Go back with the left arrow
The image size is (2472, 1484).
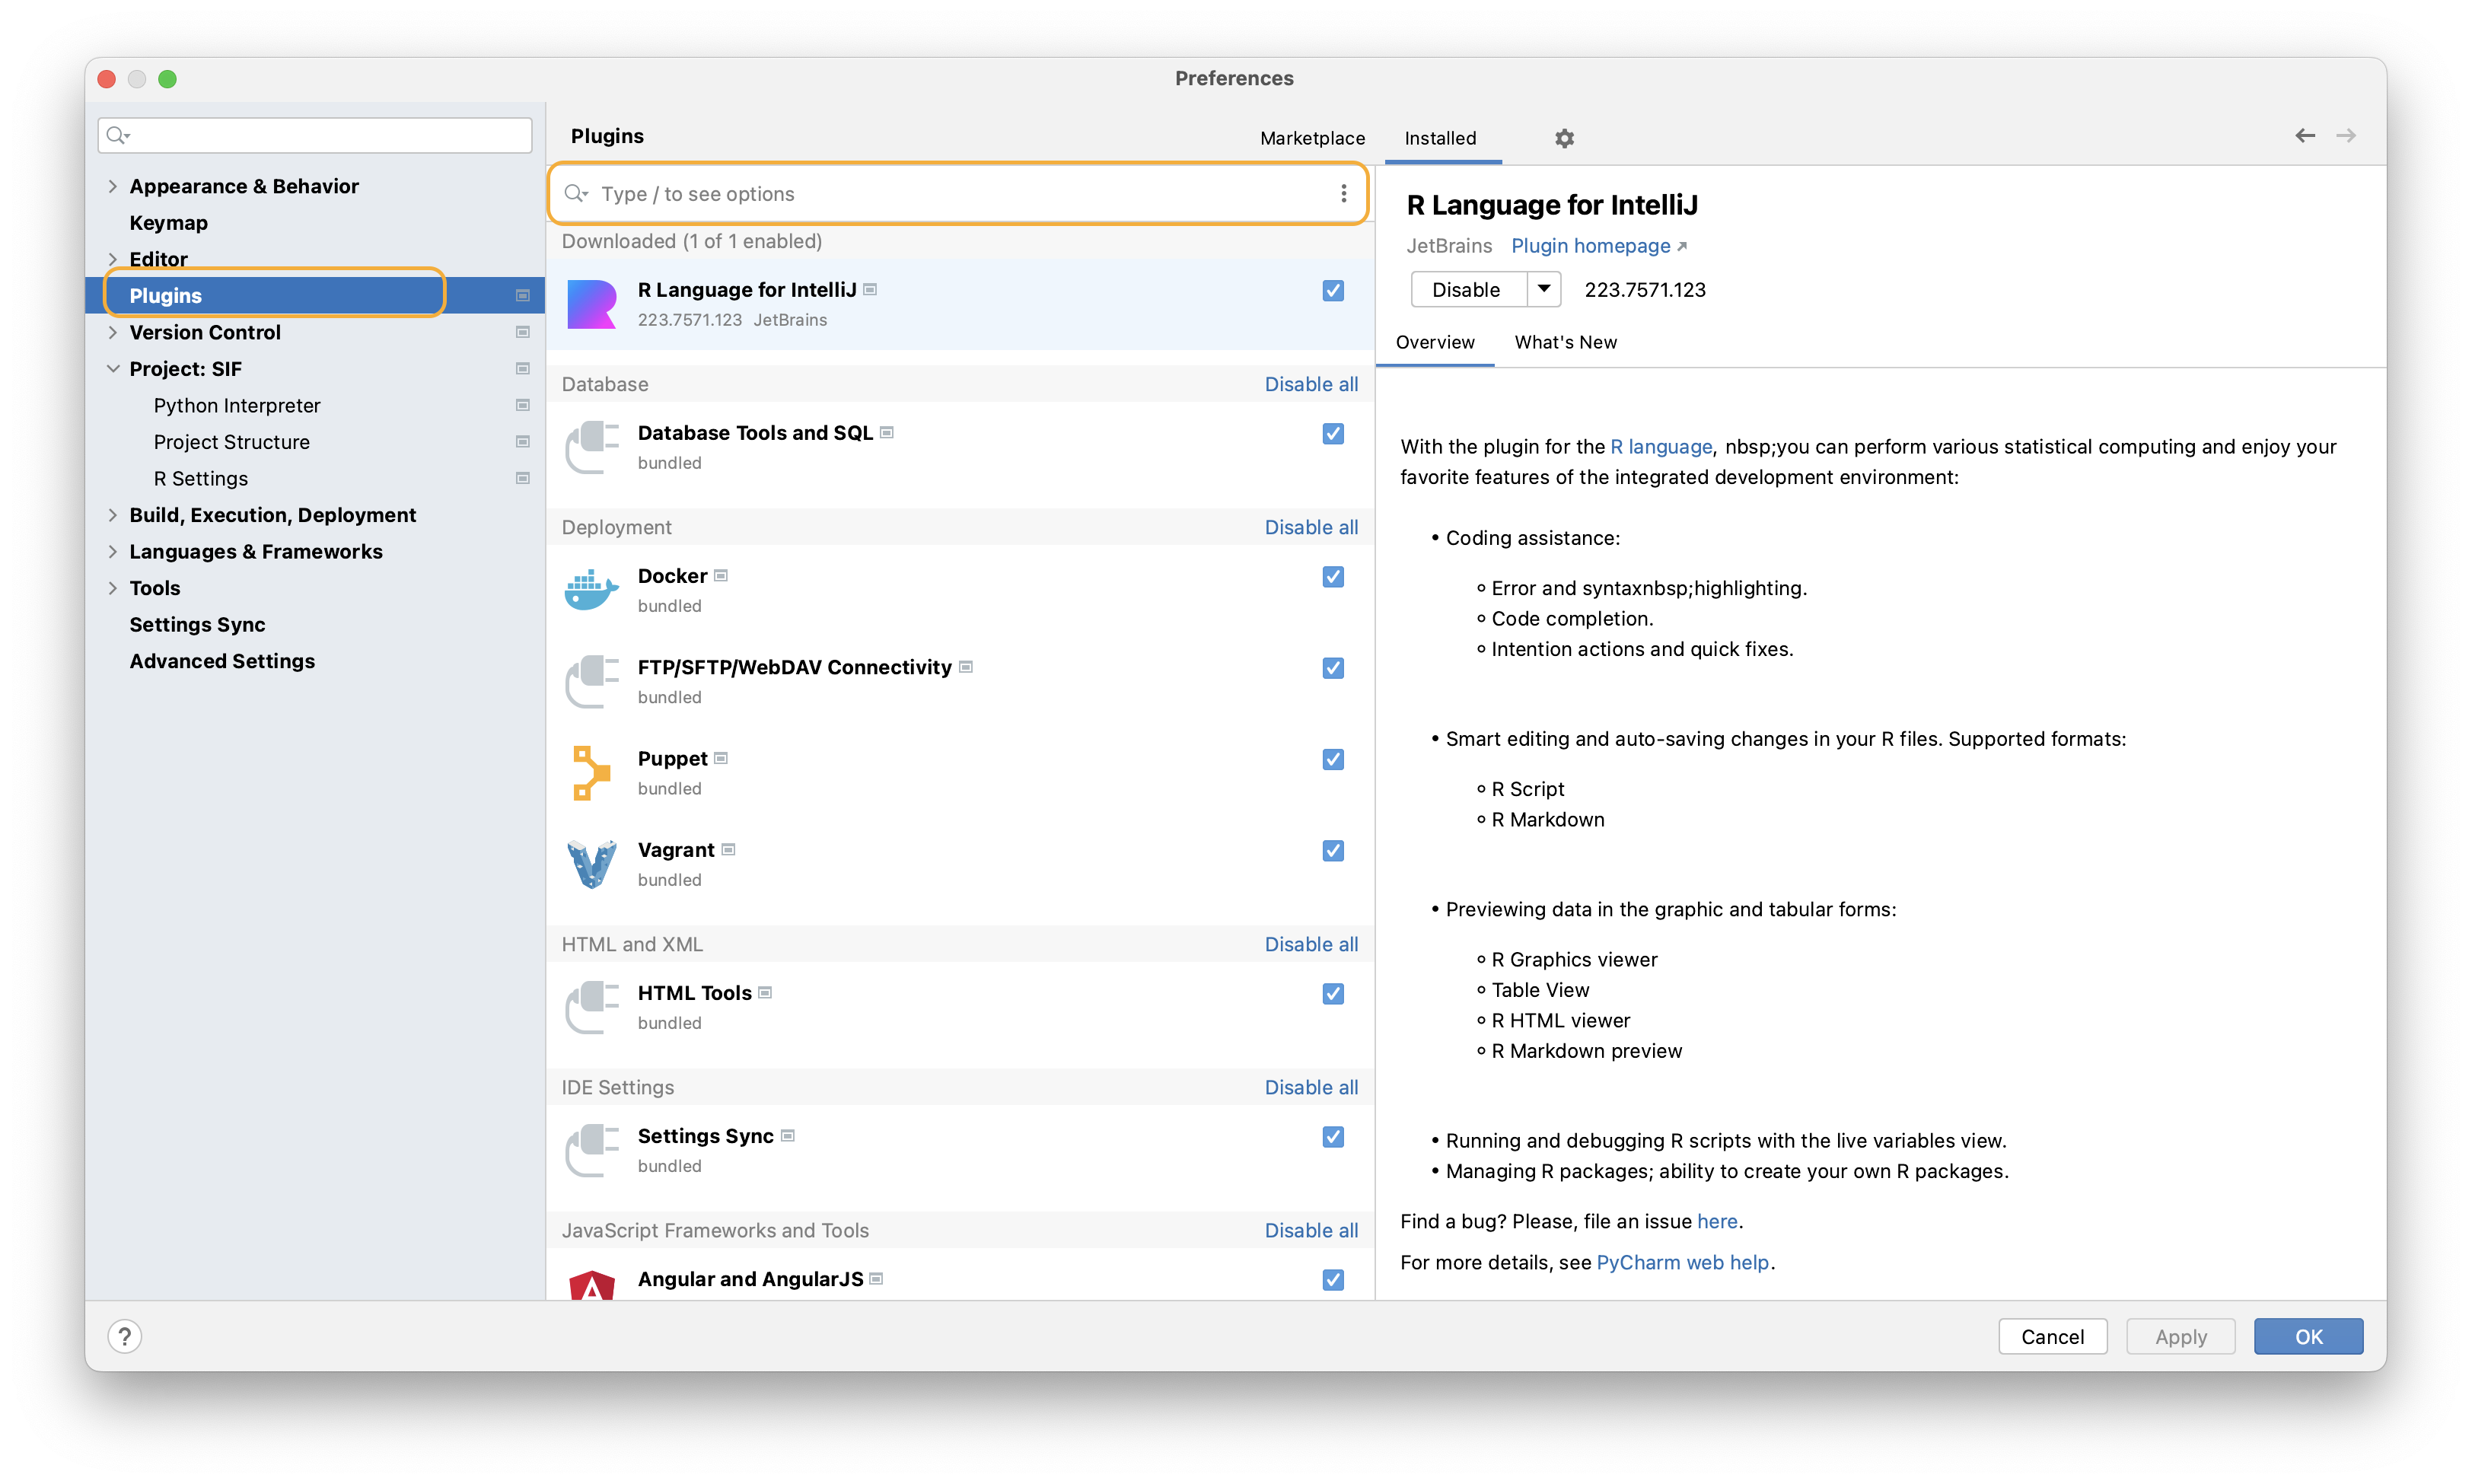(2304, 136)
